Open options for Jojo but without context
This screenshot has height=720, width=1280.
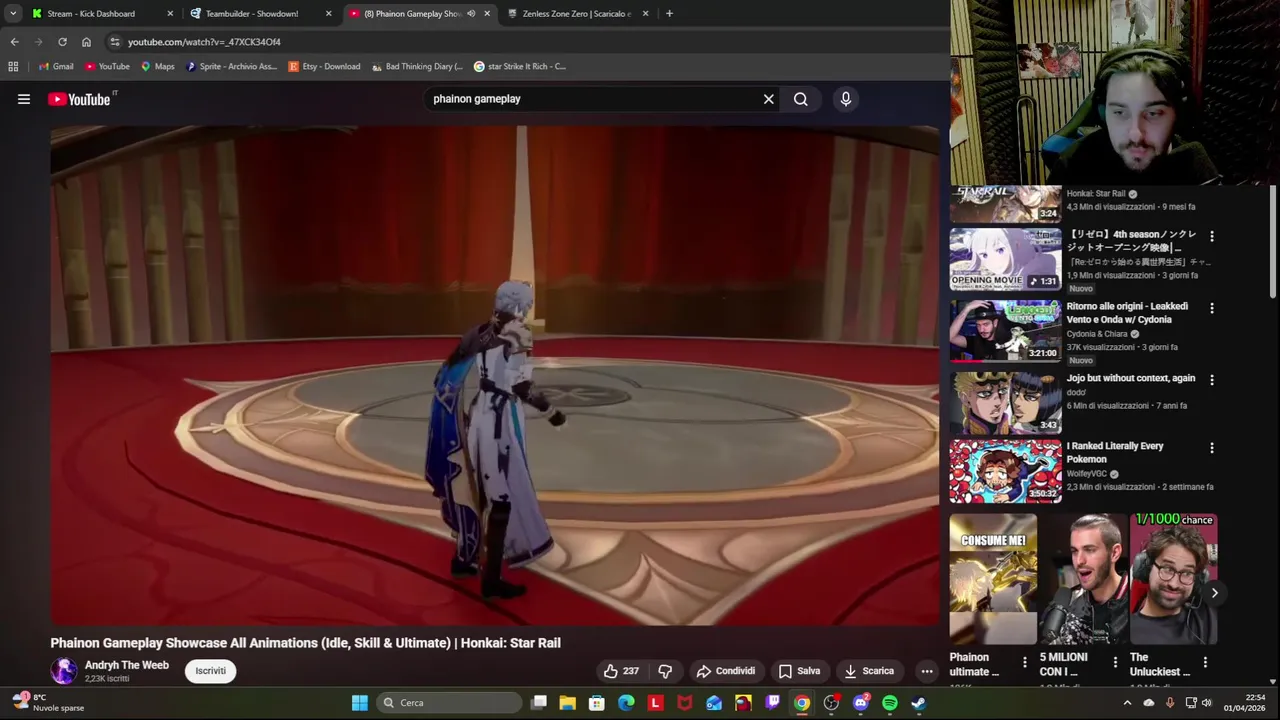point(1212,380)
